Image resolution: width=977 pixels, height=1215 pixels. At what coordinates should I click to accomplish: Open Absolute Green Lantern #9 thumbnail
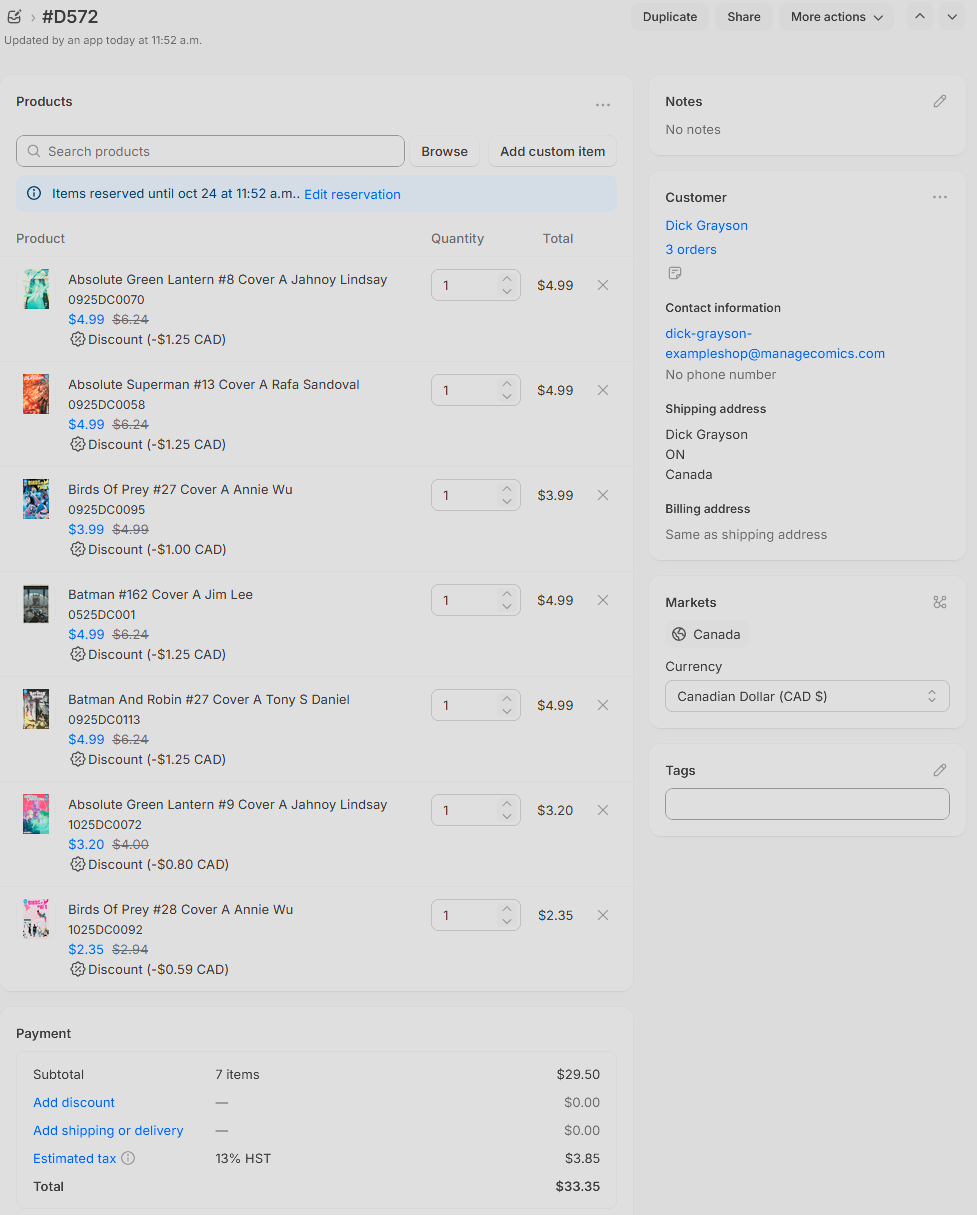pos(36,813)
